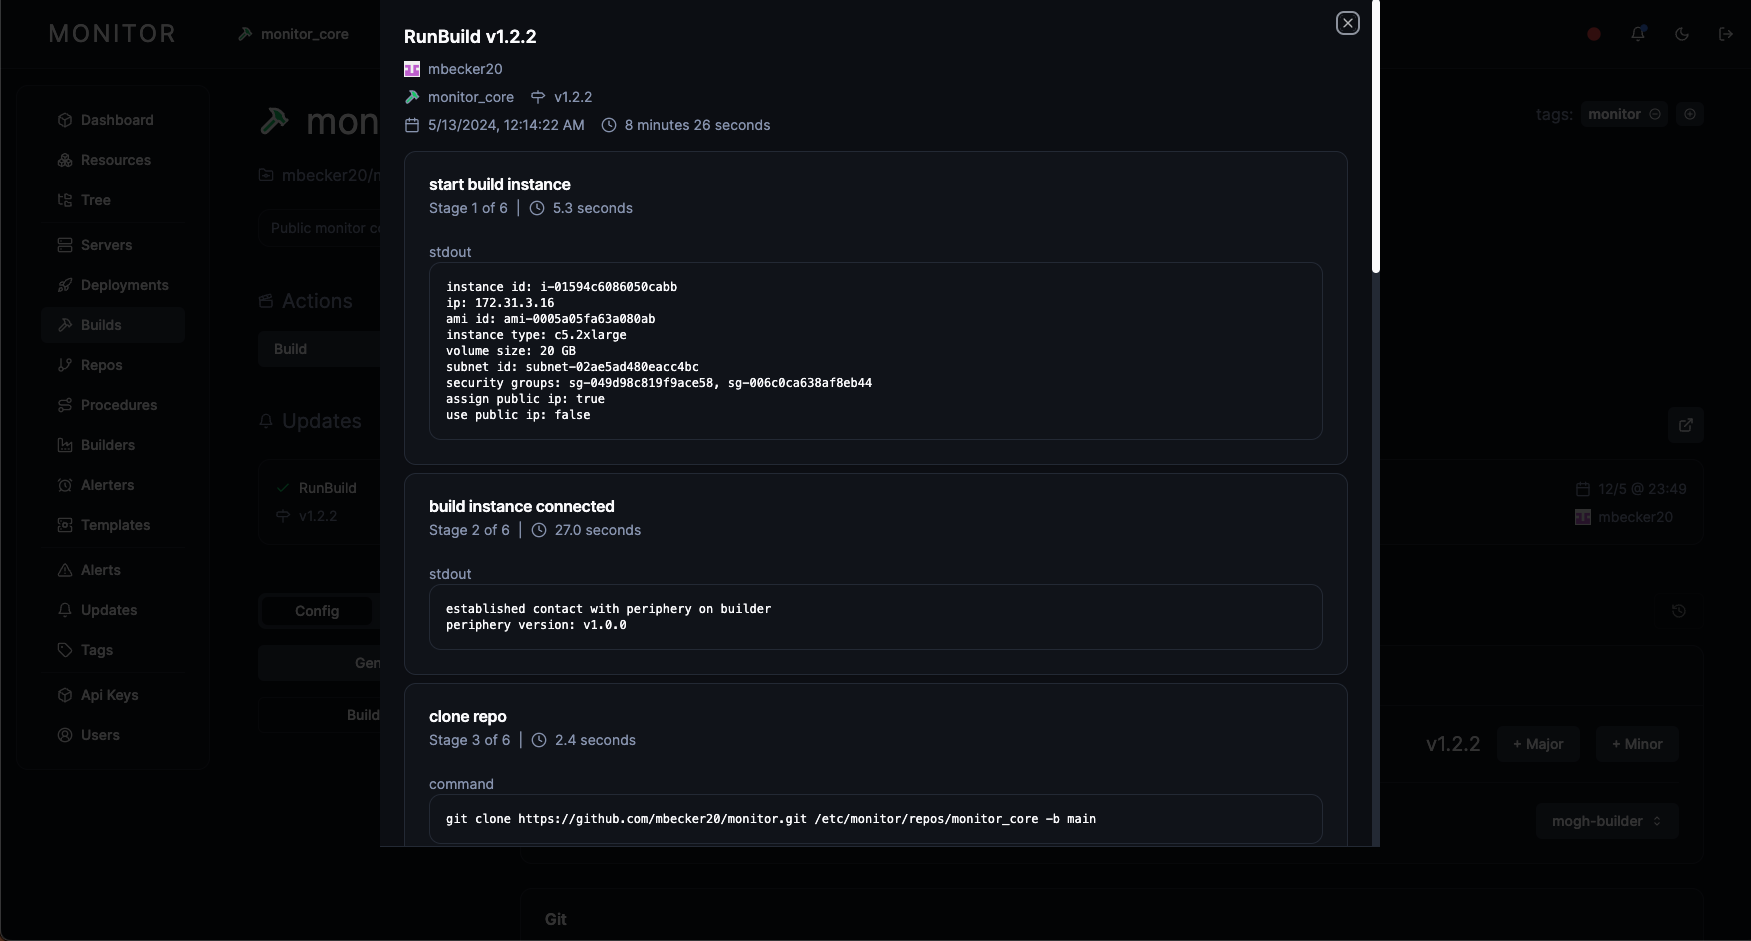Click the Templates sidebar icon
This screenshot has height=941, width=1751.
[65, 525]
